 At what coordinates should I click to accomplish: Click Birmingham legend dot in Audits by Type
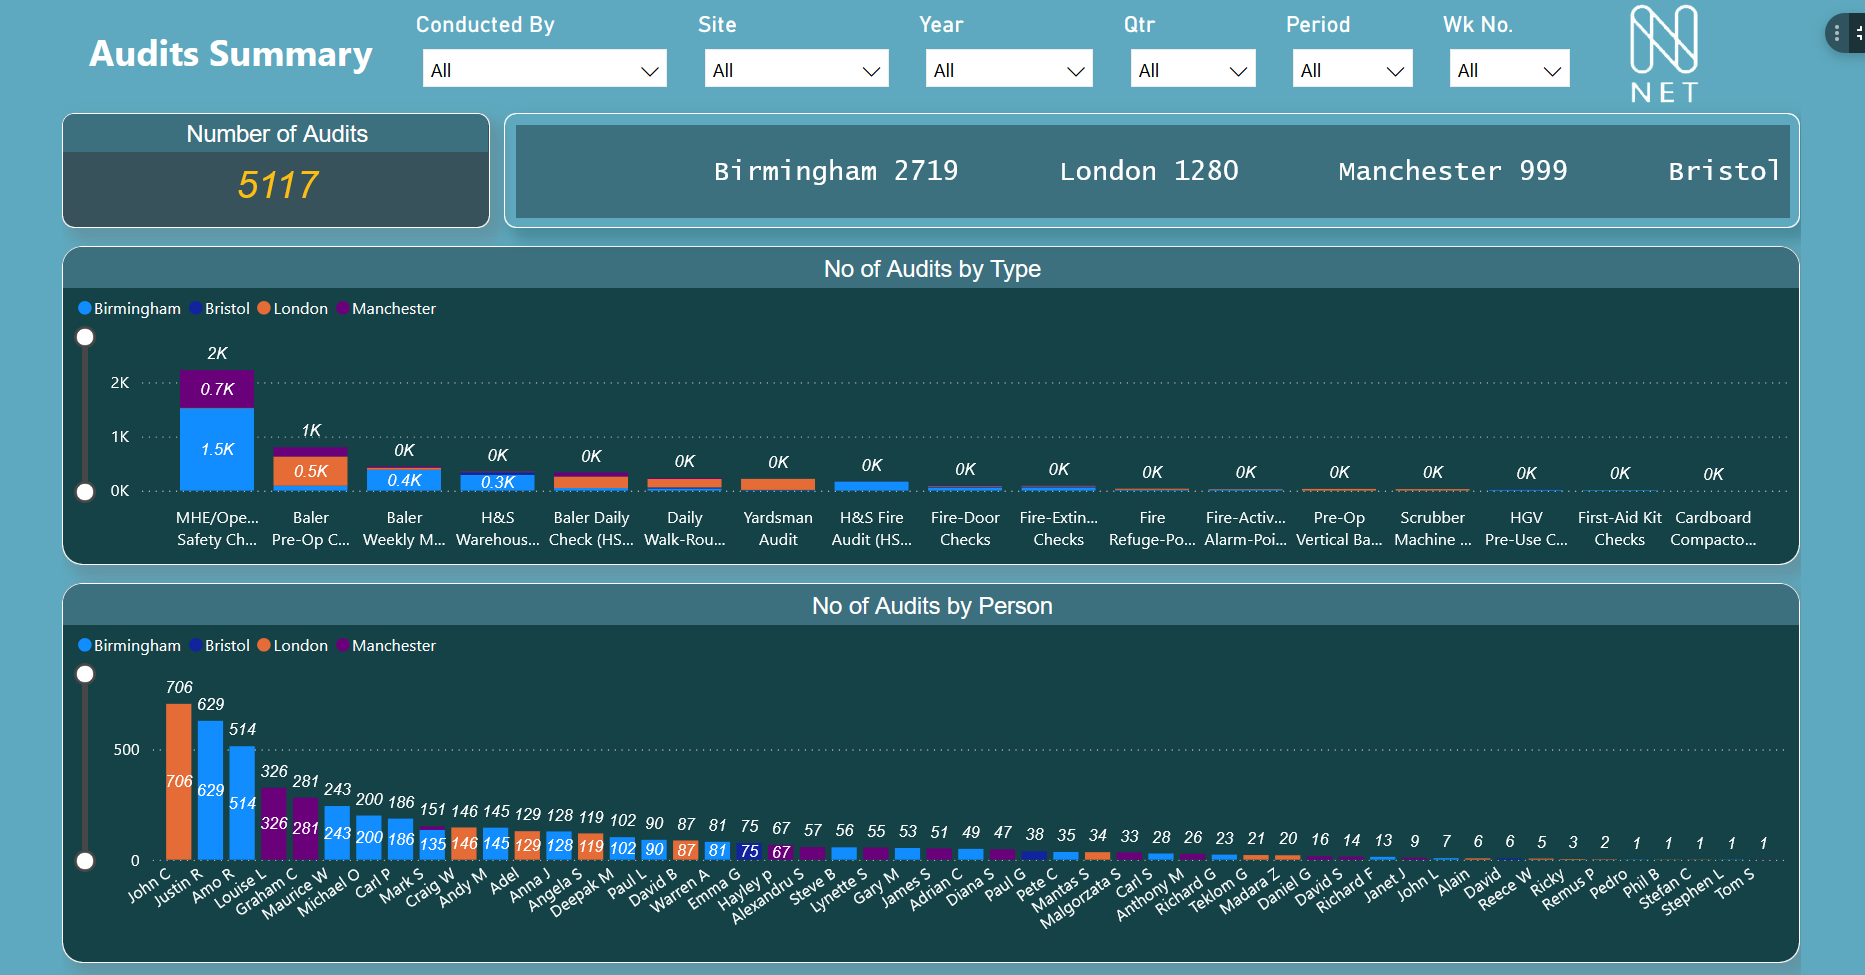[84, 308]
